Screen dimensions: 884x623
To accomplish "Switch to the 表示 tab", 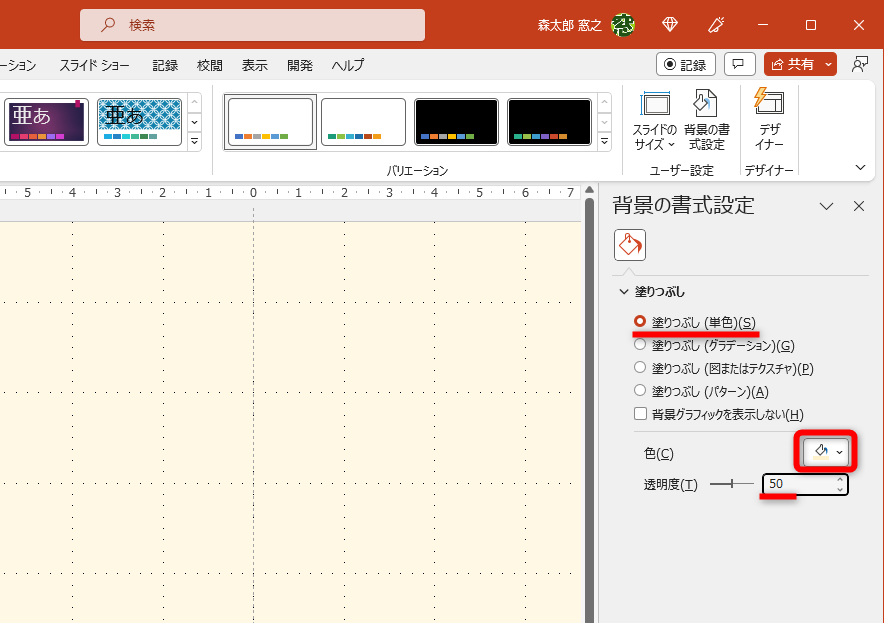I will [x=254, y=64].
